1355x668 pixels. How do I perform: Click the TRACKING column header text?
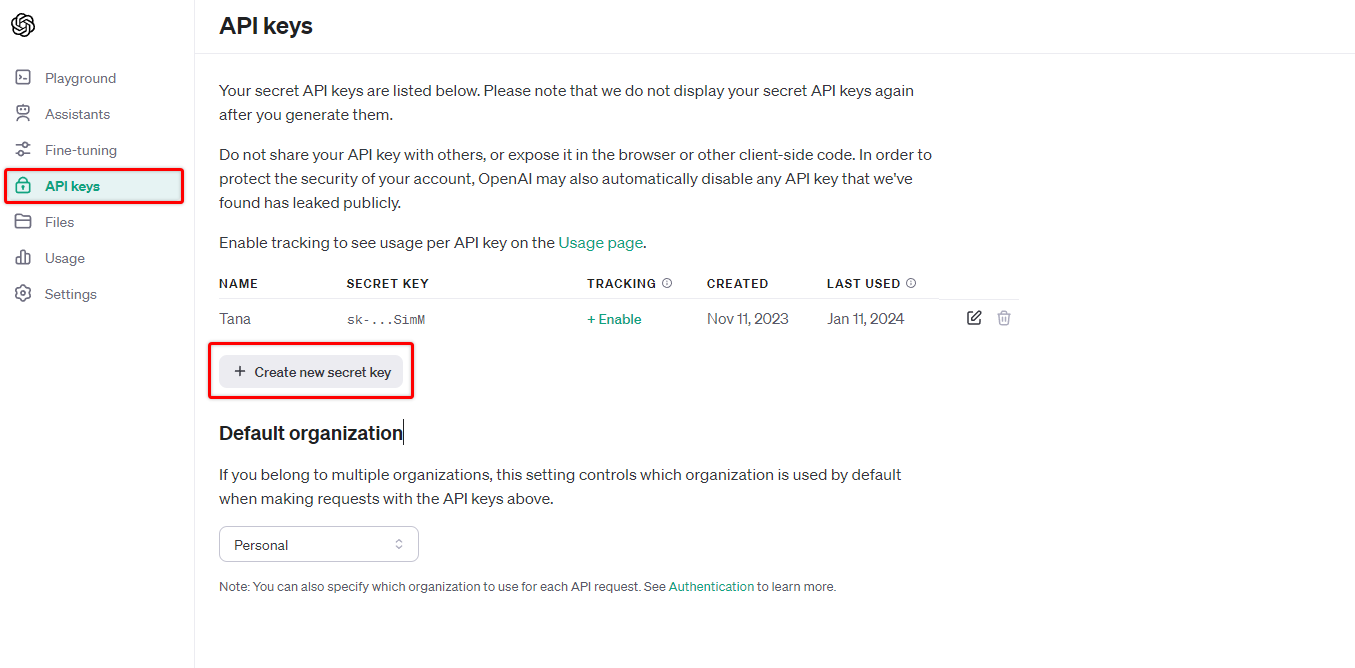(621, 284)
